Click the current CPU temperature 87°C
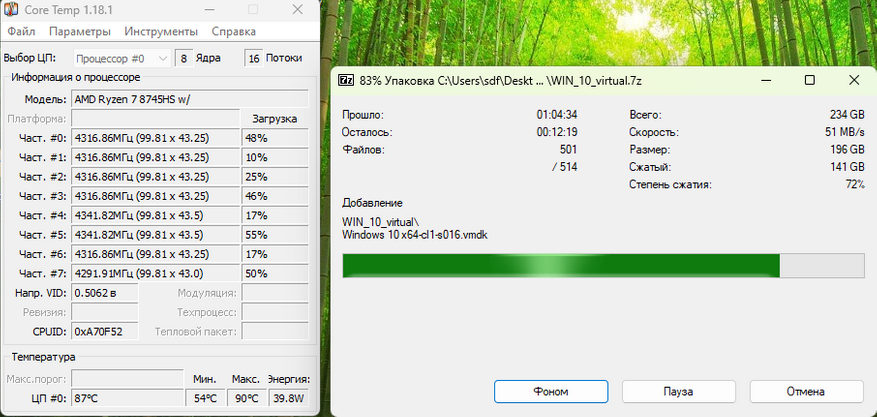Screen dimensions: 877x417 pos(128,399)
